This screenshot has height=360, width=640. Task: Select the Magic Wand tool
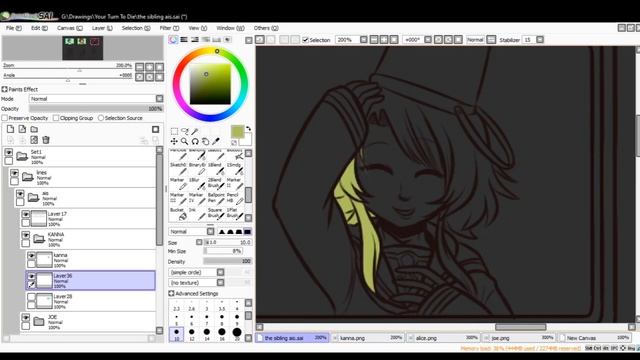(195, 131)
